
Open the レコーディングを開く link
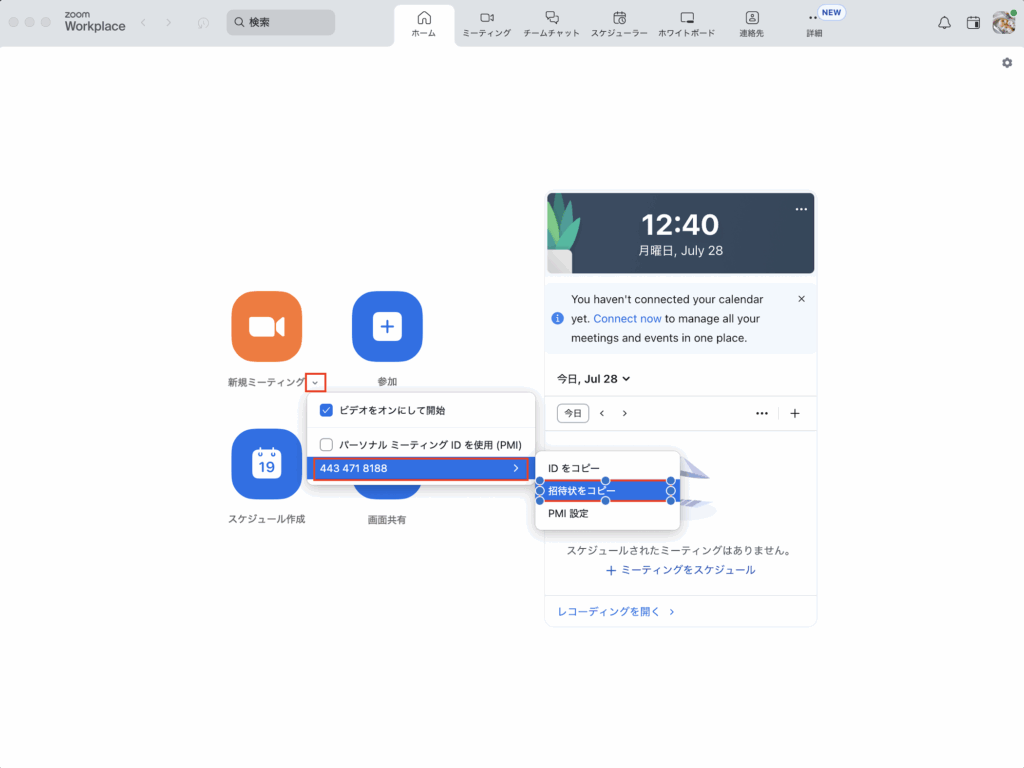(615, 612)
